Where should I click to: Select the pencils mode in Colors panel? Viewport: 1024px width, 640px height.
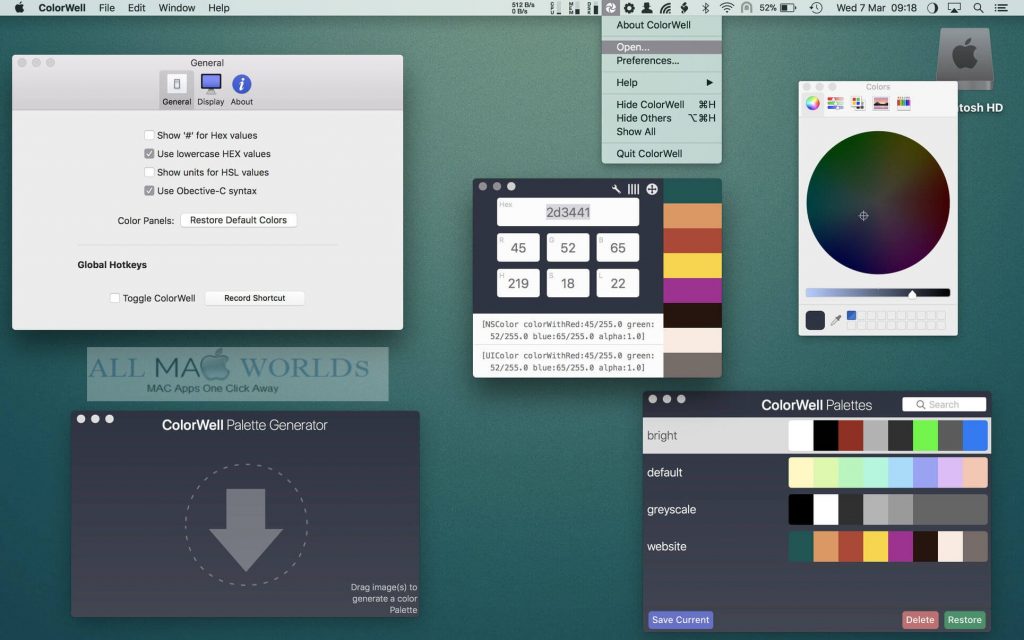tap(904, 103)
